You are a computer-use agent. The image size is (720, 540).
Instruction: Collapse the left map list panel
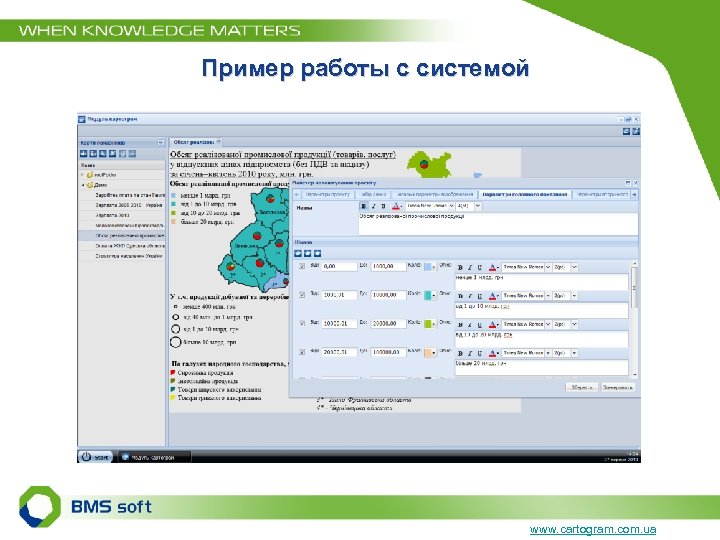tap(161, 142)
